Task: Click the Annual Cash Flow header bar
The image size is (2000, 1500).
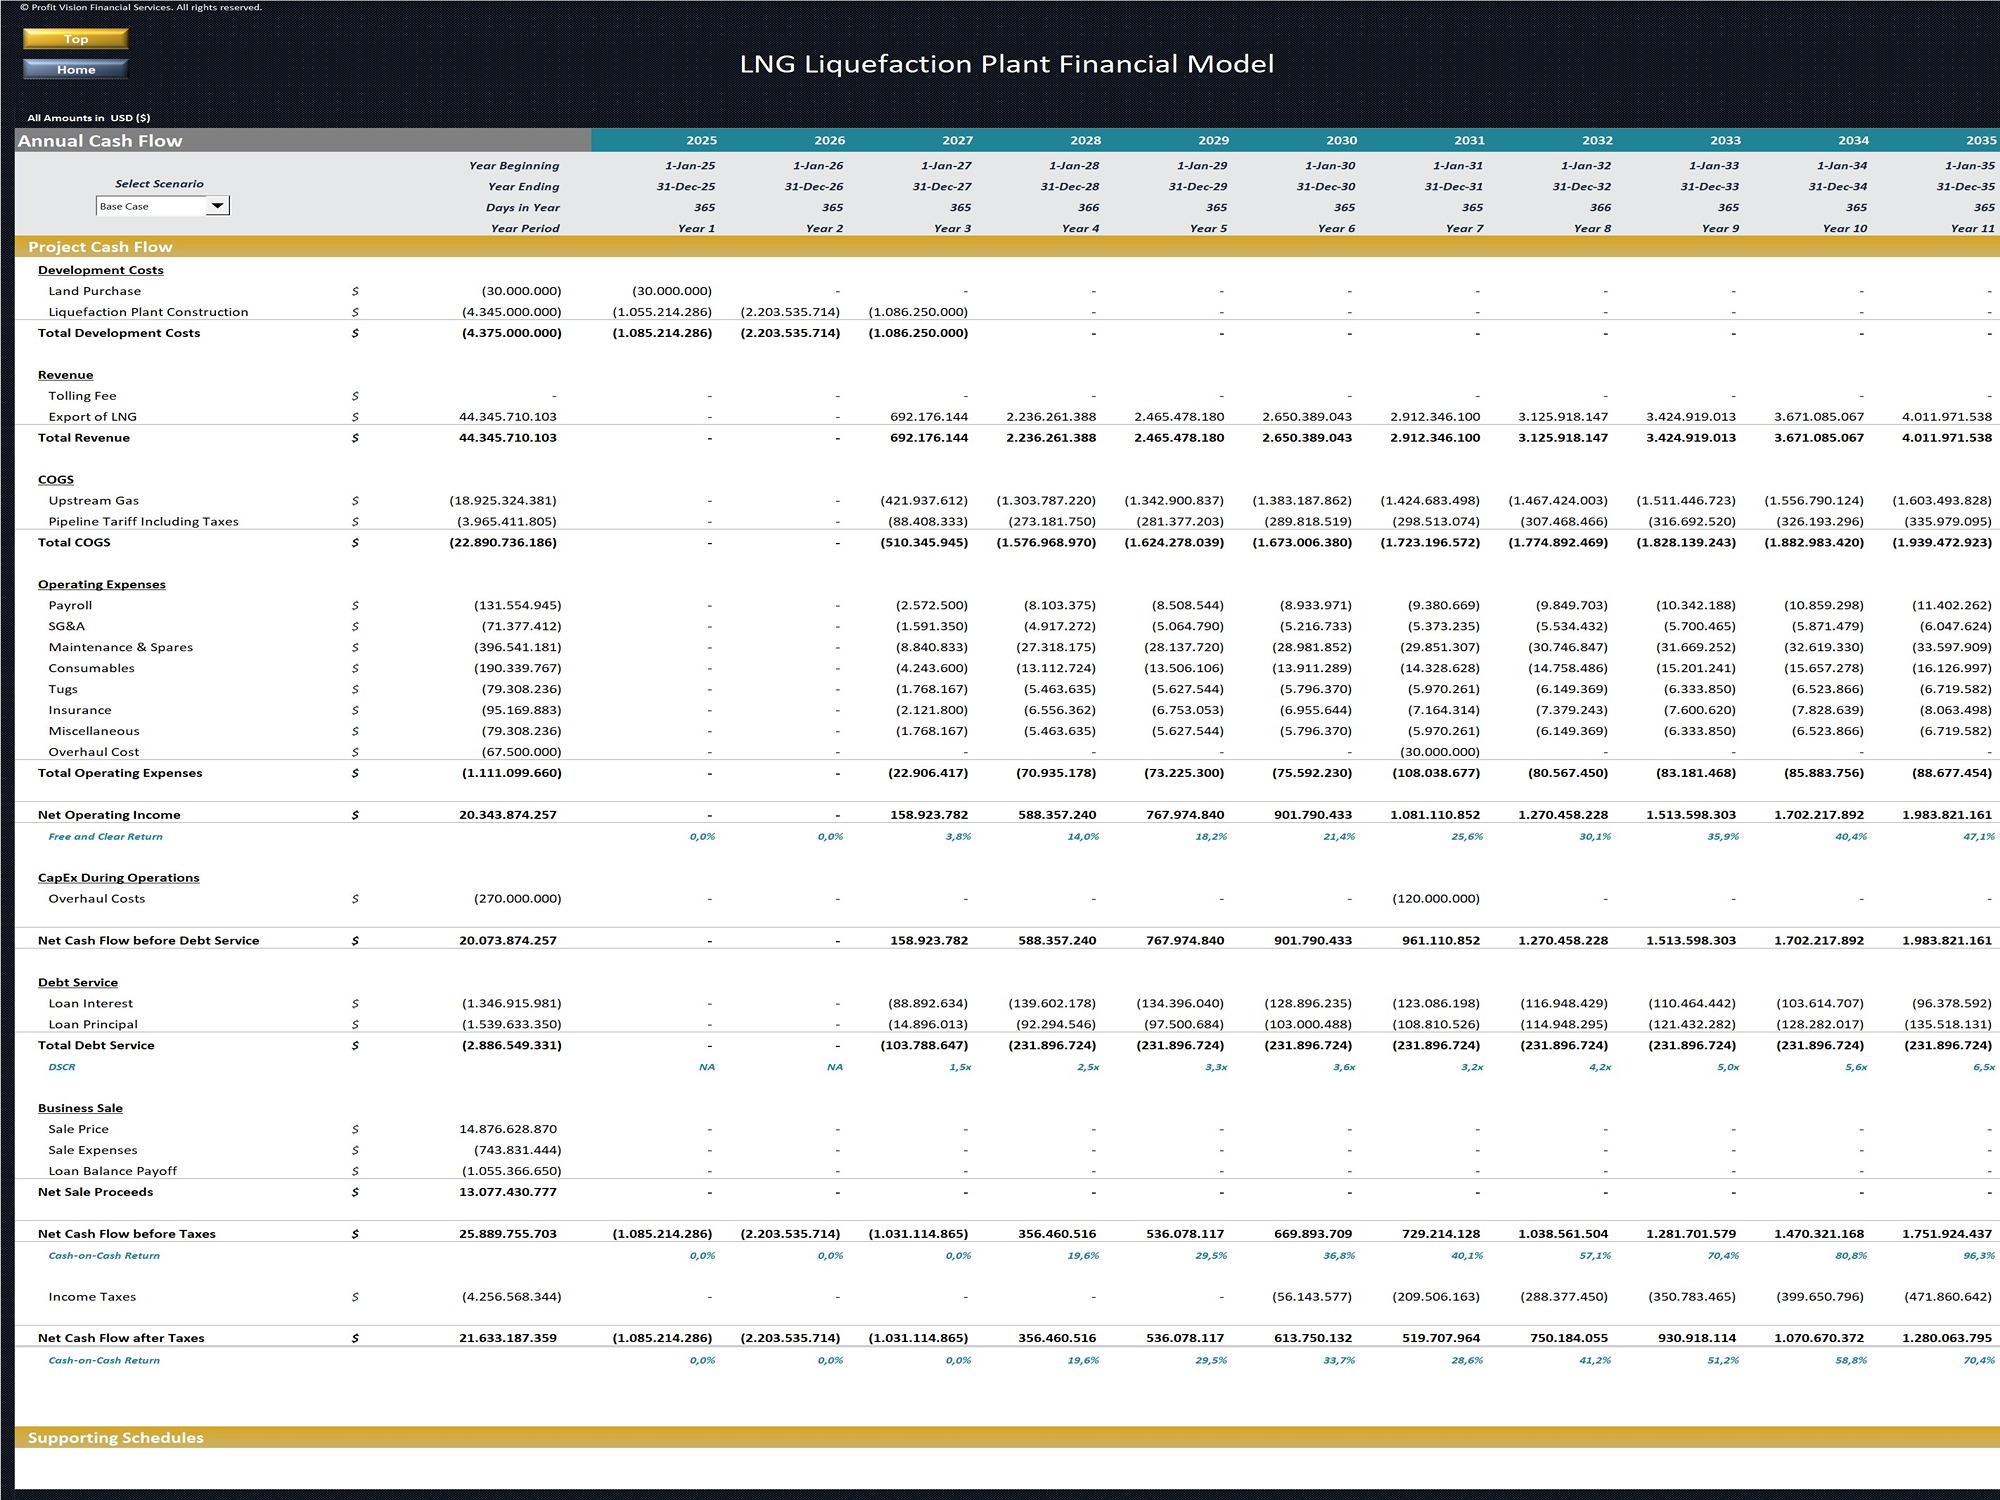Action: click(x=98, y=140)
